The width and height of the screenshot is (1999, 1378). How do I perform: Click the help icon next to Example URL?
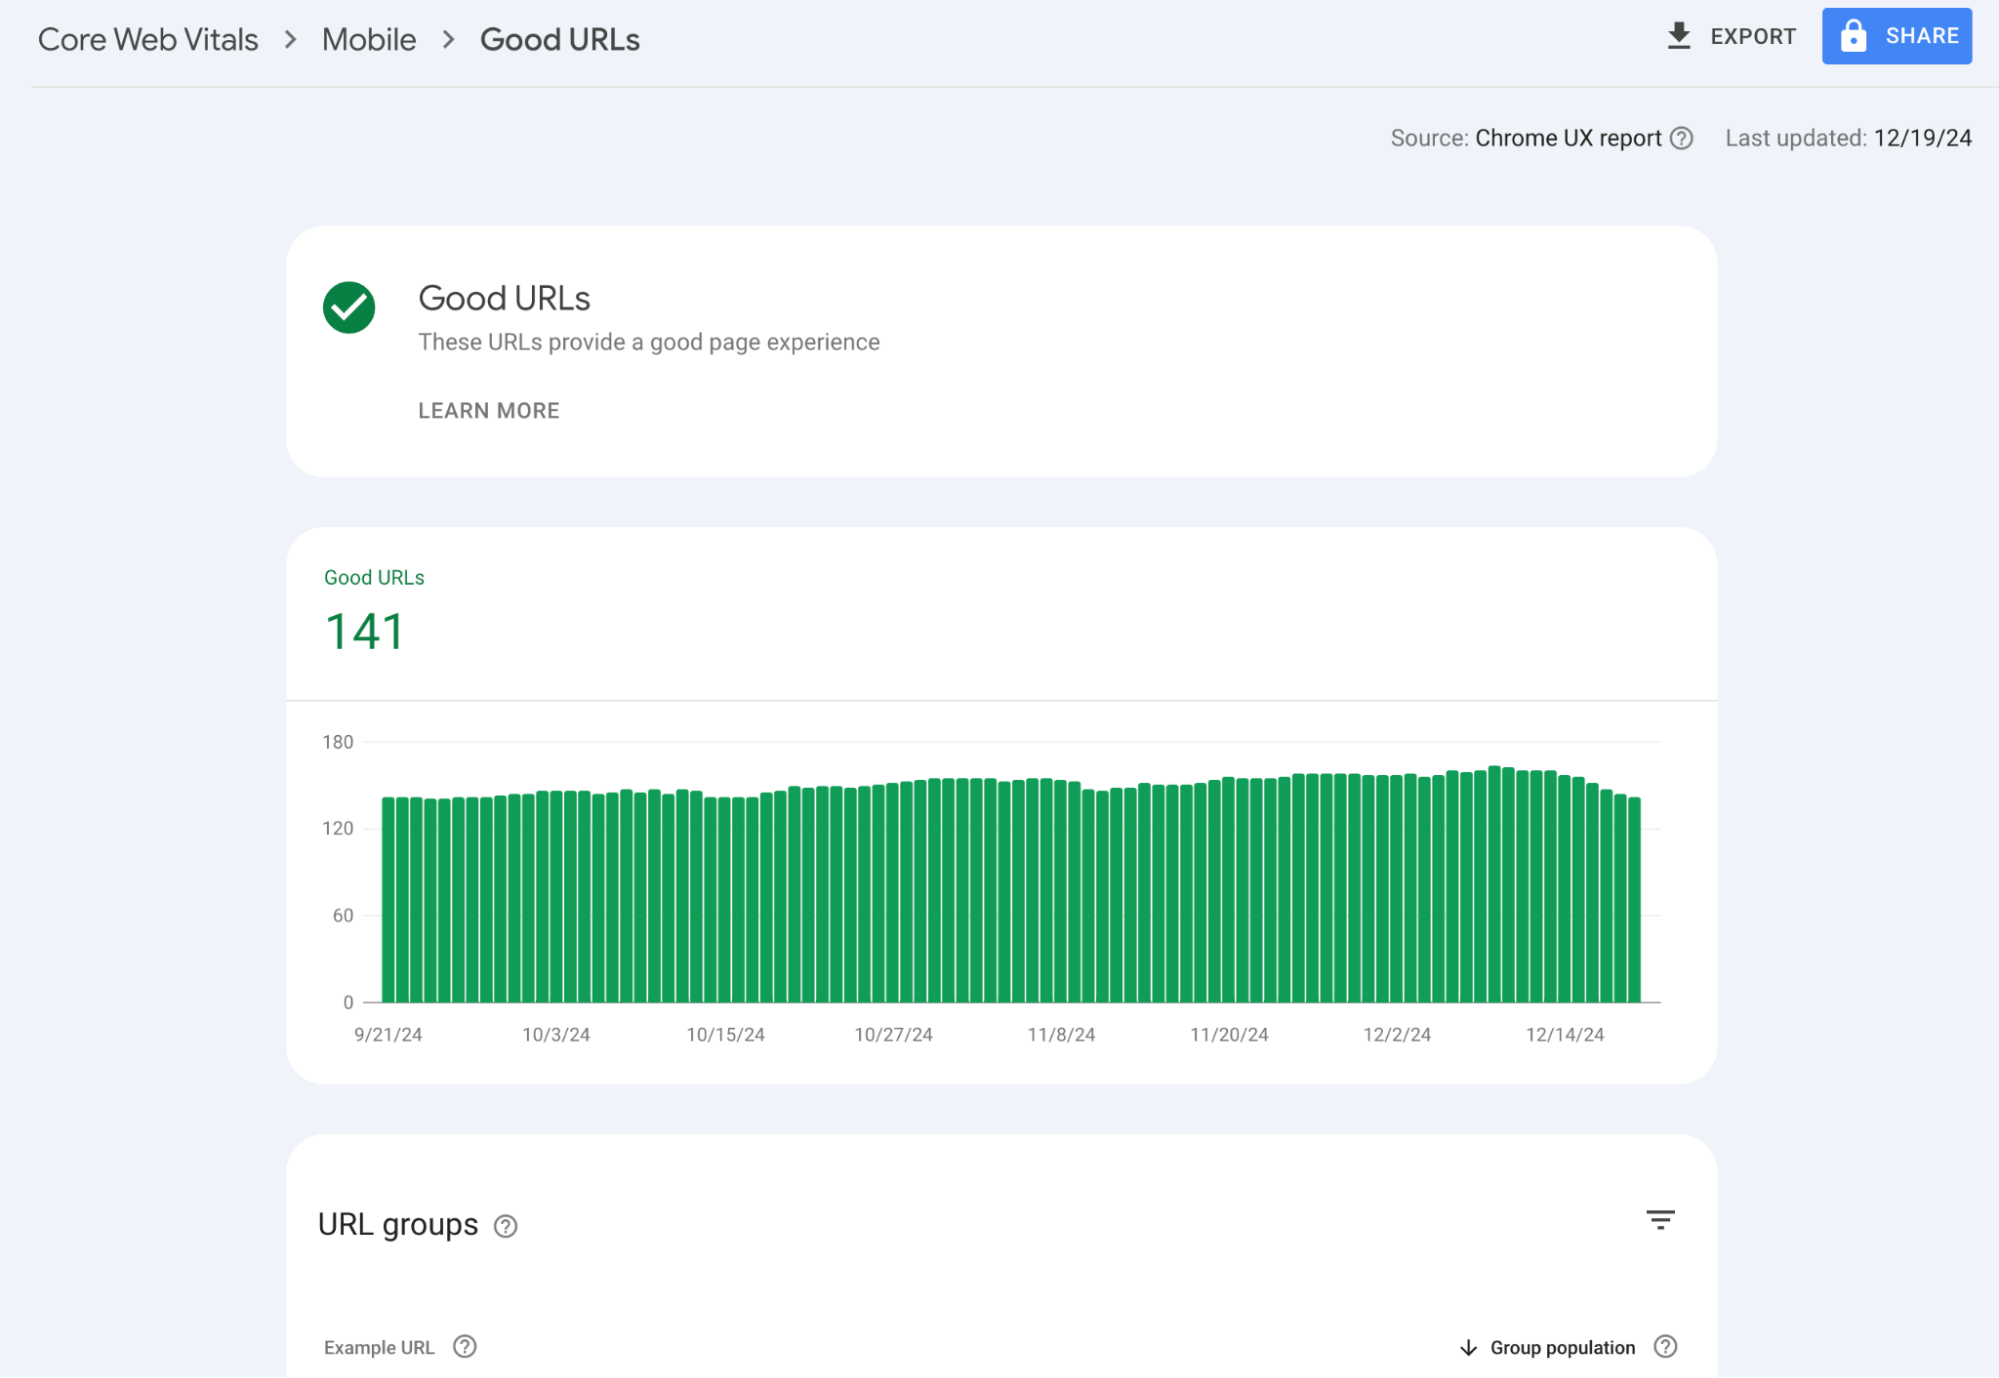pyautogui.click(x=465, y=1347)
